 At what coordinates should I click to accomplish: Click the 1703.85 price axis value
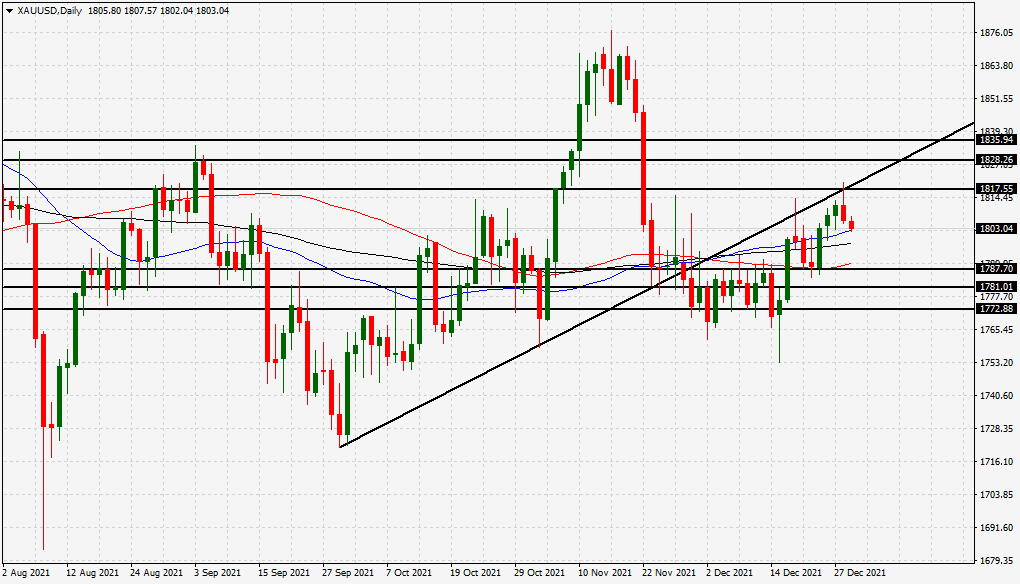click(x=997, y=495)
